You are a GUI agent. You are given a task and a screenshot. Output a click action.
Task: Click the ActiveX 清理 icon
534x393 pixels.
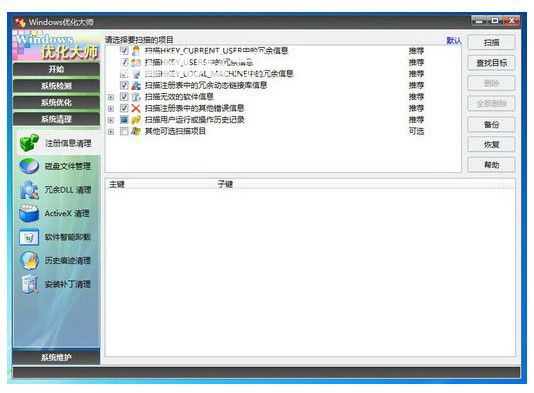(x=29, y=214)
